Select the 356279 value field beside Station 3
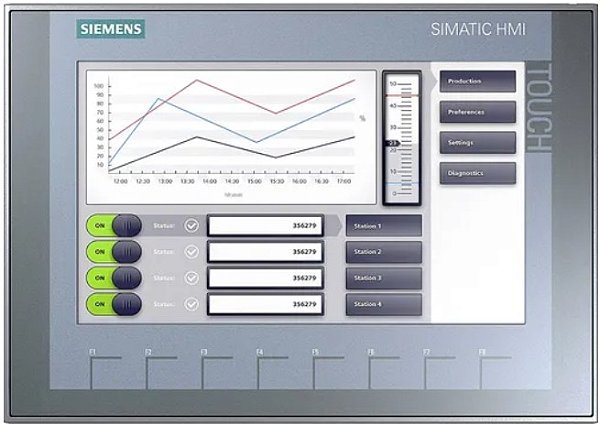This screenshot has height=425, width=600. [266, 278]
